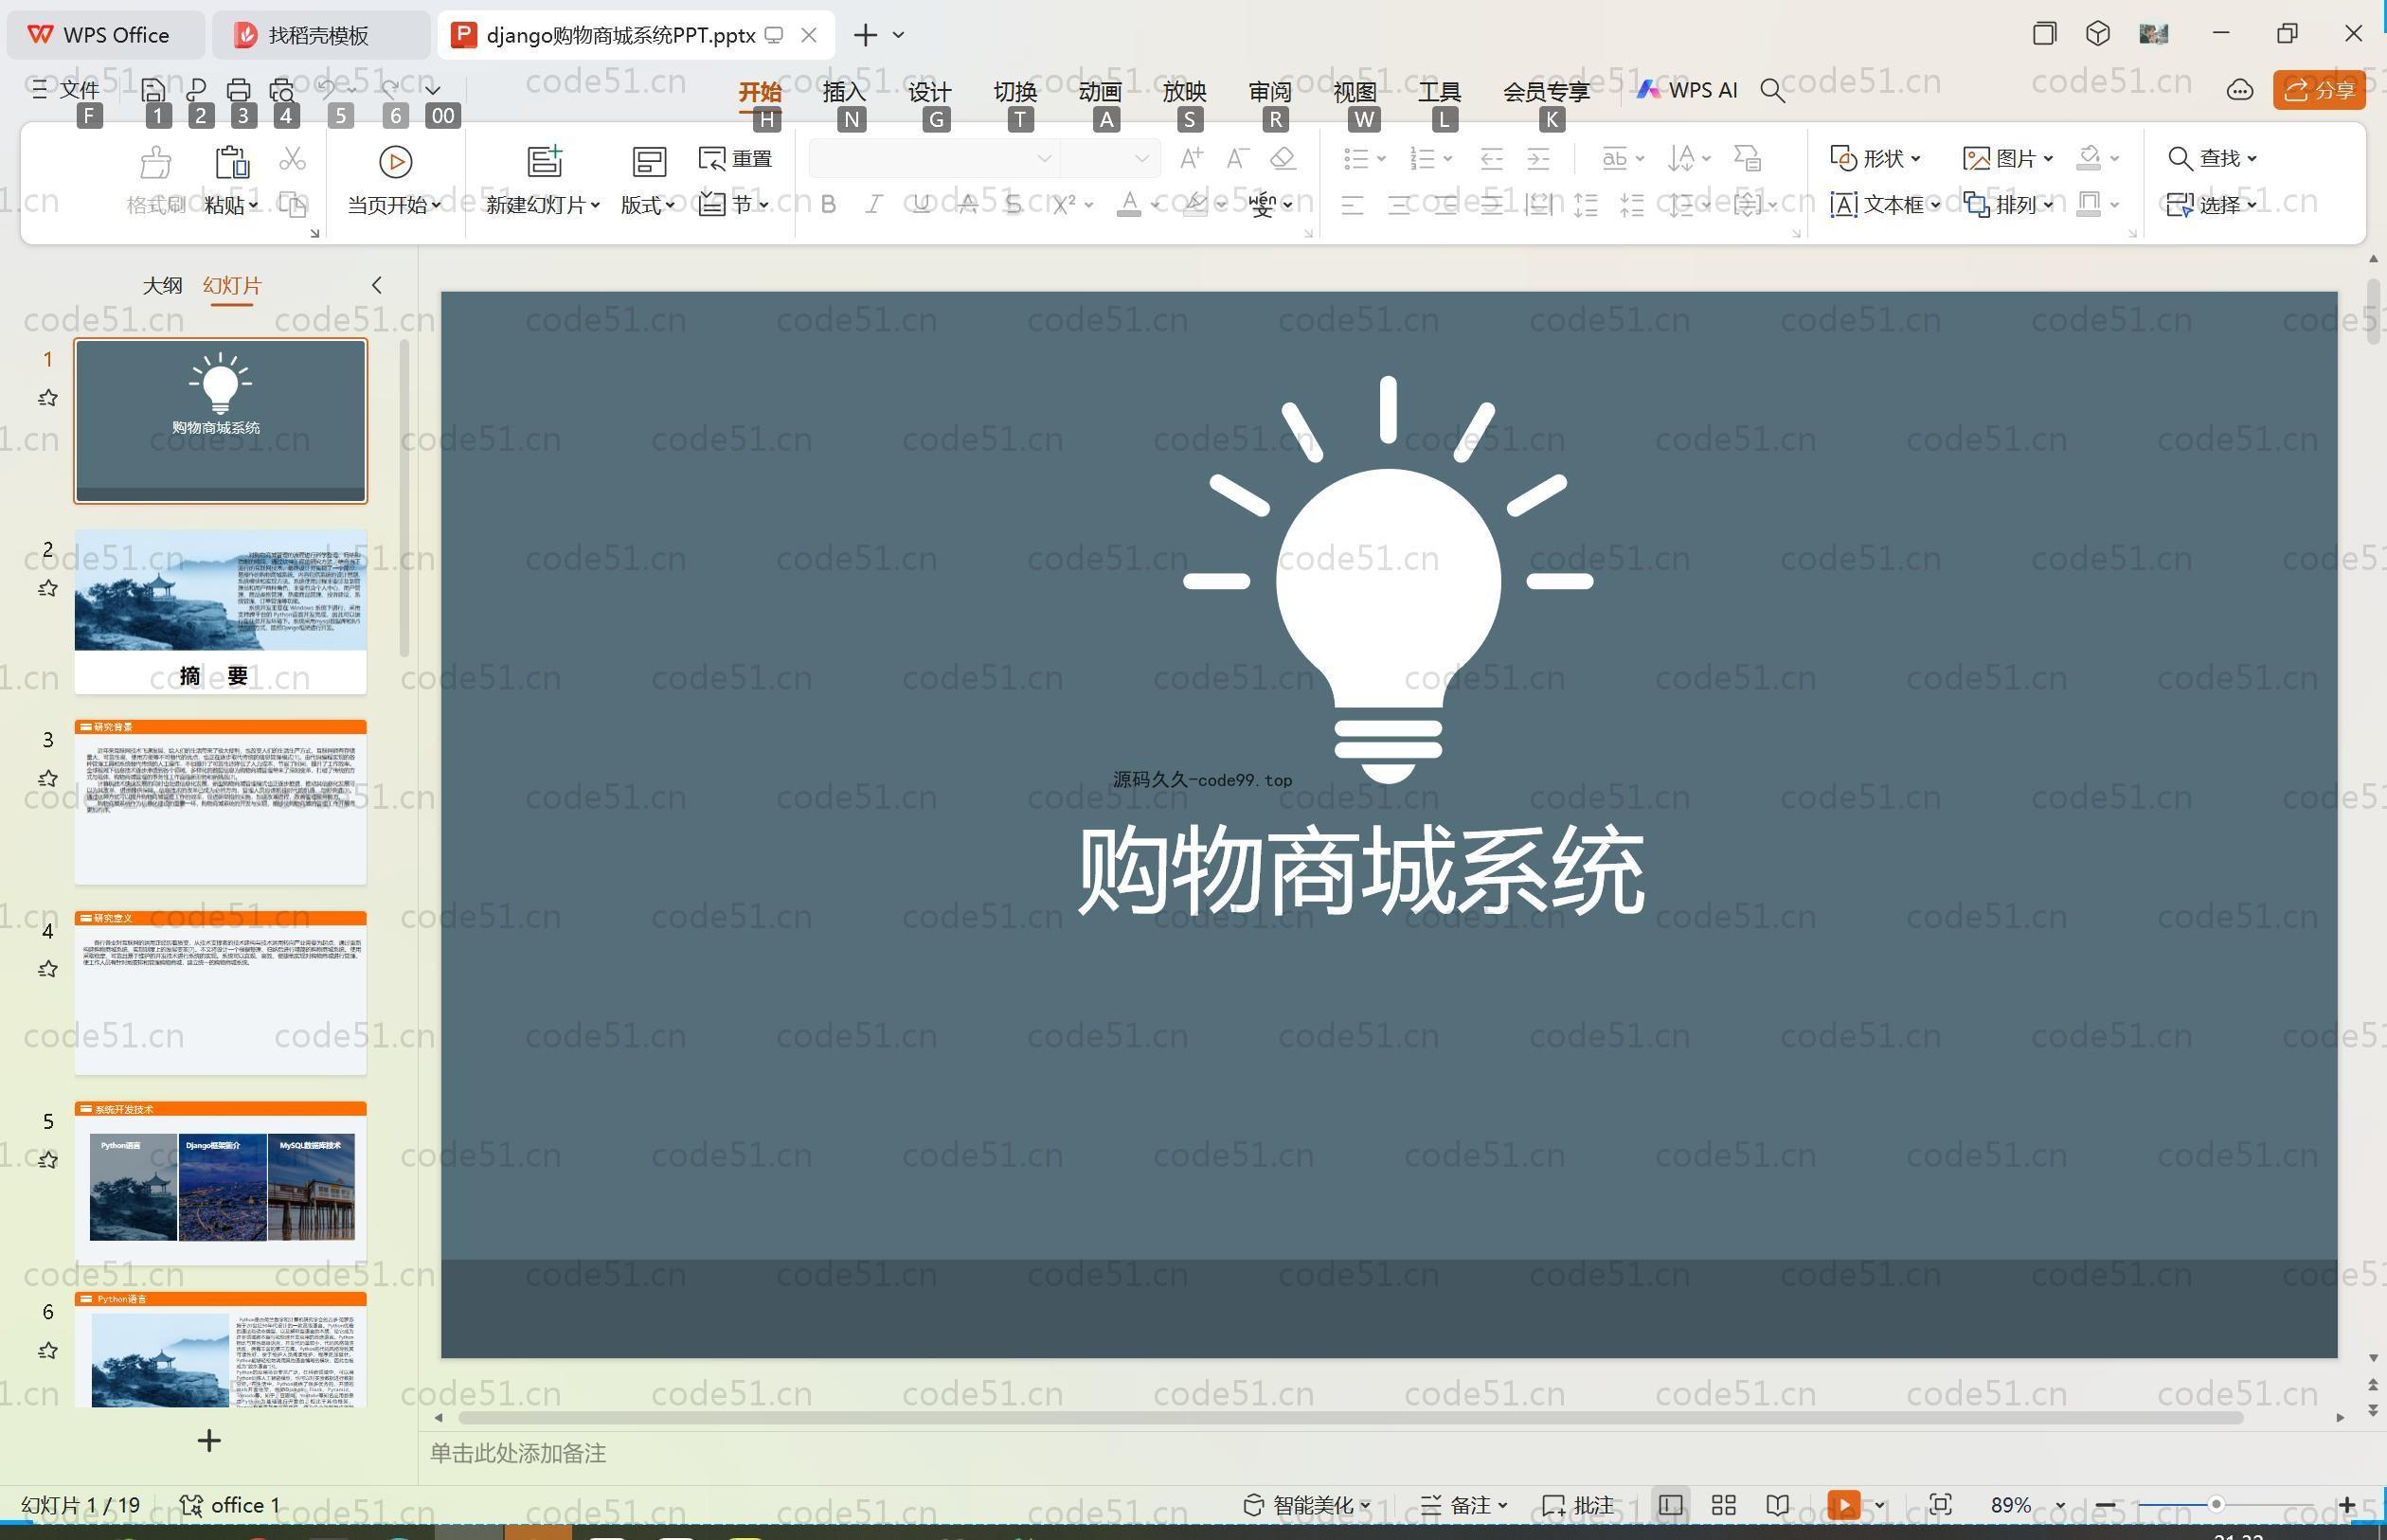Viewport: 2387px width, 1540px height.
Task: Click the 重置 reset button
Action: tap(736, 158)
